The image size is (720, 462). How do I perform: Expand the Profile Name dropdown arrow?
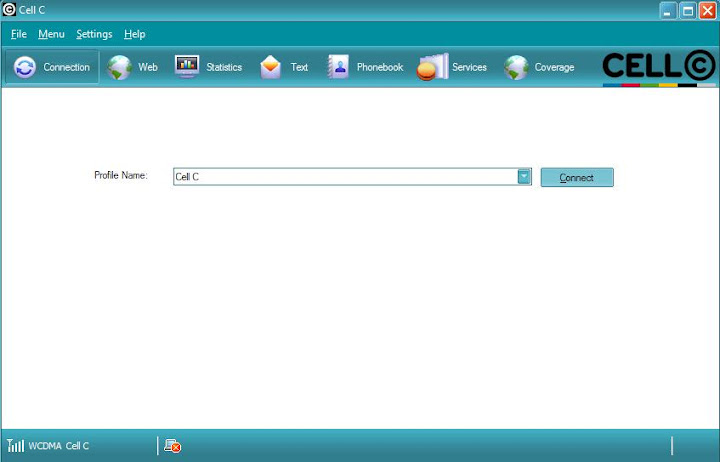point(524,176)
